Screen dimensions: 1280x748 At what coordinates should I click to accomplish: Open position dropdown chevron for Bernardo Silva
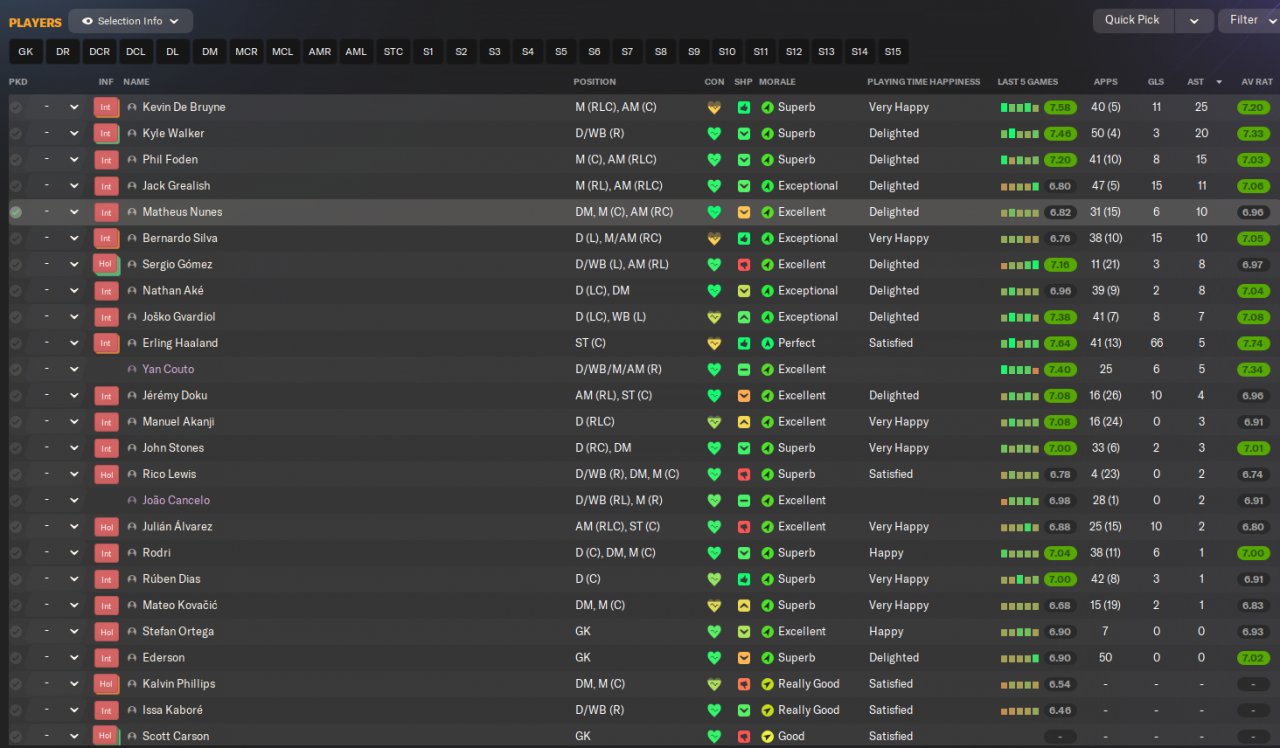[x=74, y=238]
